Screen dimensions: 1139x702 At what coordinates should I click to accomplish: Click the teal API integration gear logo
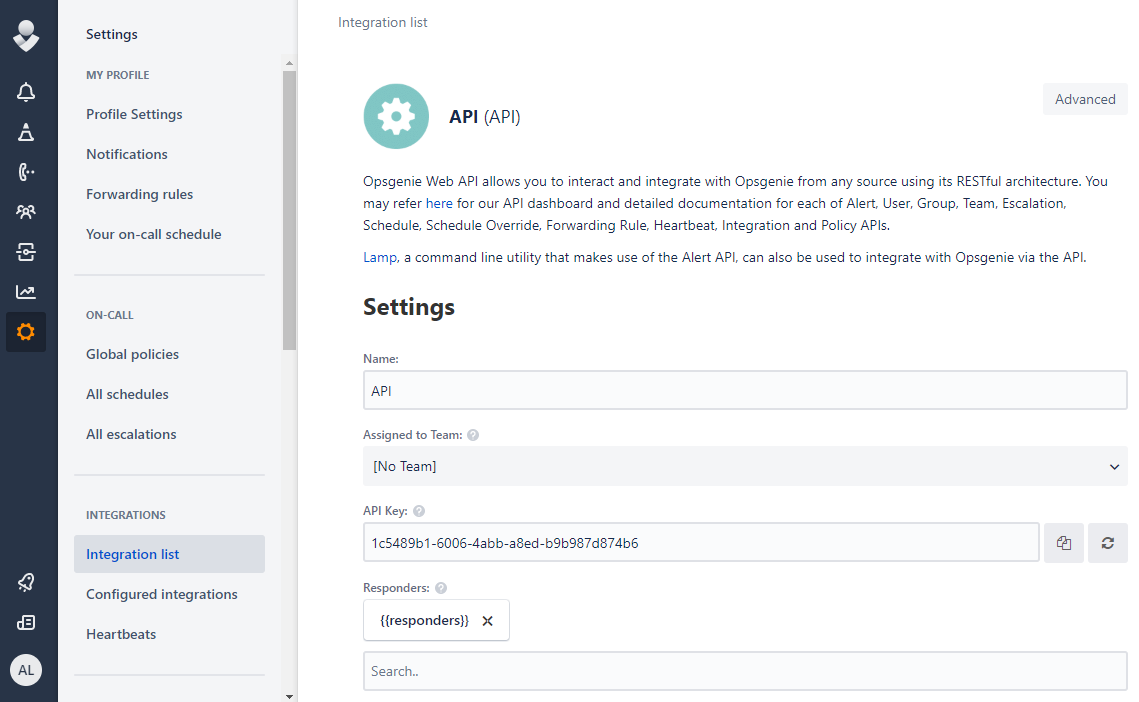point(396,116)
